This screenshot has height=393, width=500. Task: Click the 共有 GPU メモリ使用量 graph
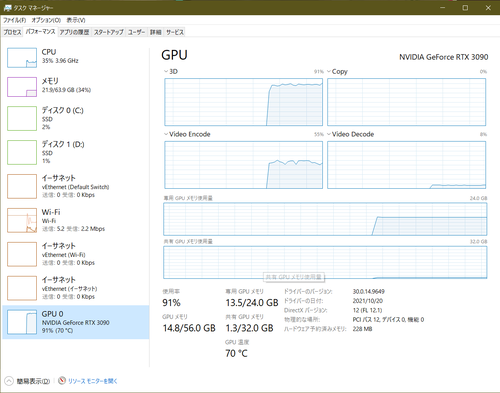coord(325,262)
